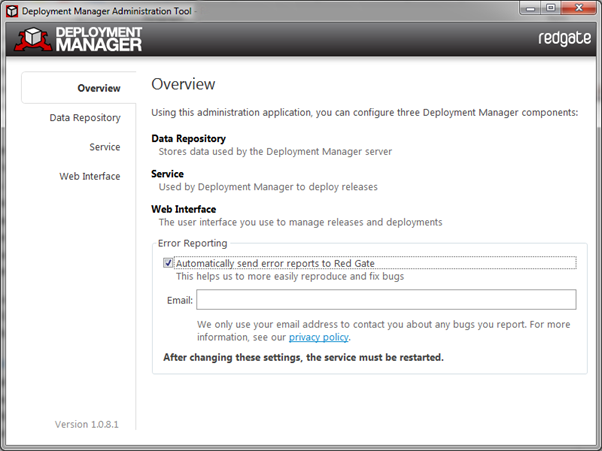The height and width of the screenshot is (451, 602).
Task: Open the privacy policy link
Action: click(x=319, y=337)
